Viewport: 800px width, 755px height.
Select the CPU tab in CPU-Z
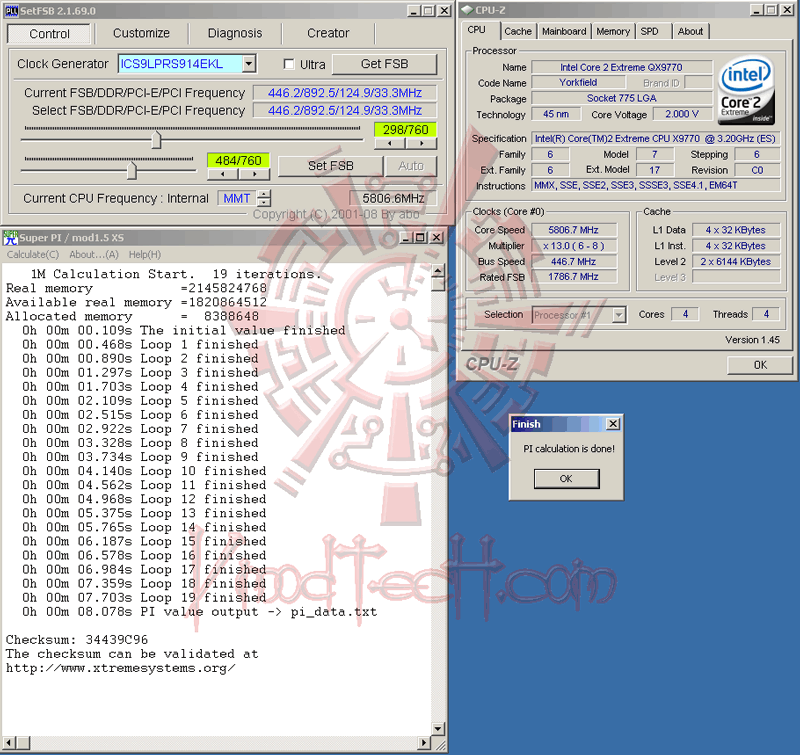(x=477, y=30)
